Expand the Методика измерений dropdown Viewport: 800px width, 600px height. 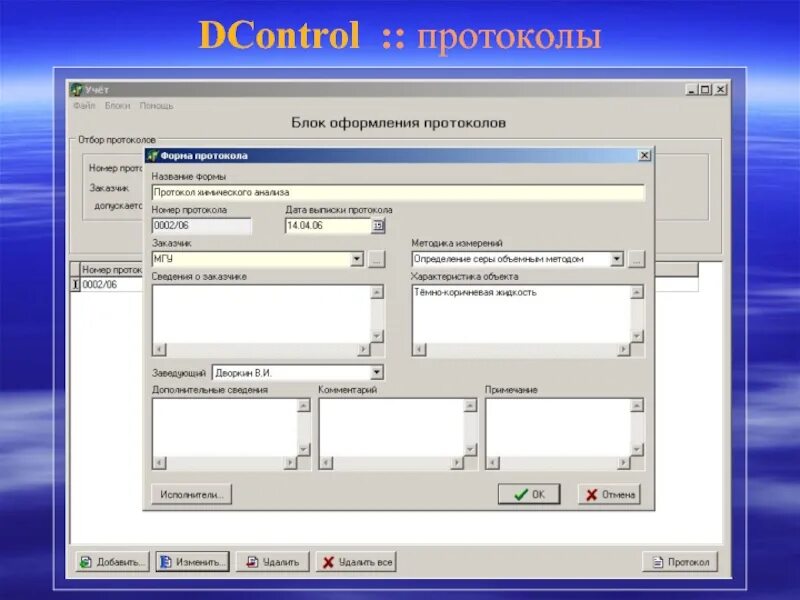coord(616,259)
